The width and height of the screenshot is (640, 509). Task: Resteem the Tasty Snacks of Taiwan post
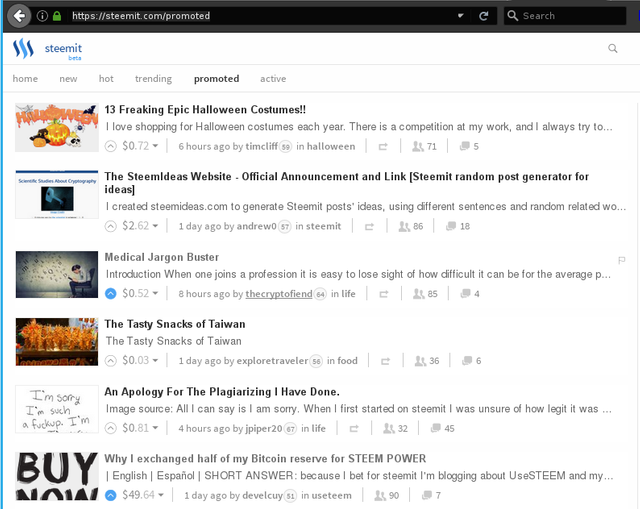tap(385, 361)
